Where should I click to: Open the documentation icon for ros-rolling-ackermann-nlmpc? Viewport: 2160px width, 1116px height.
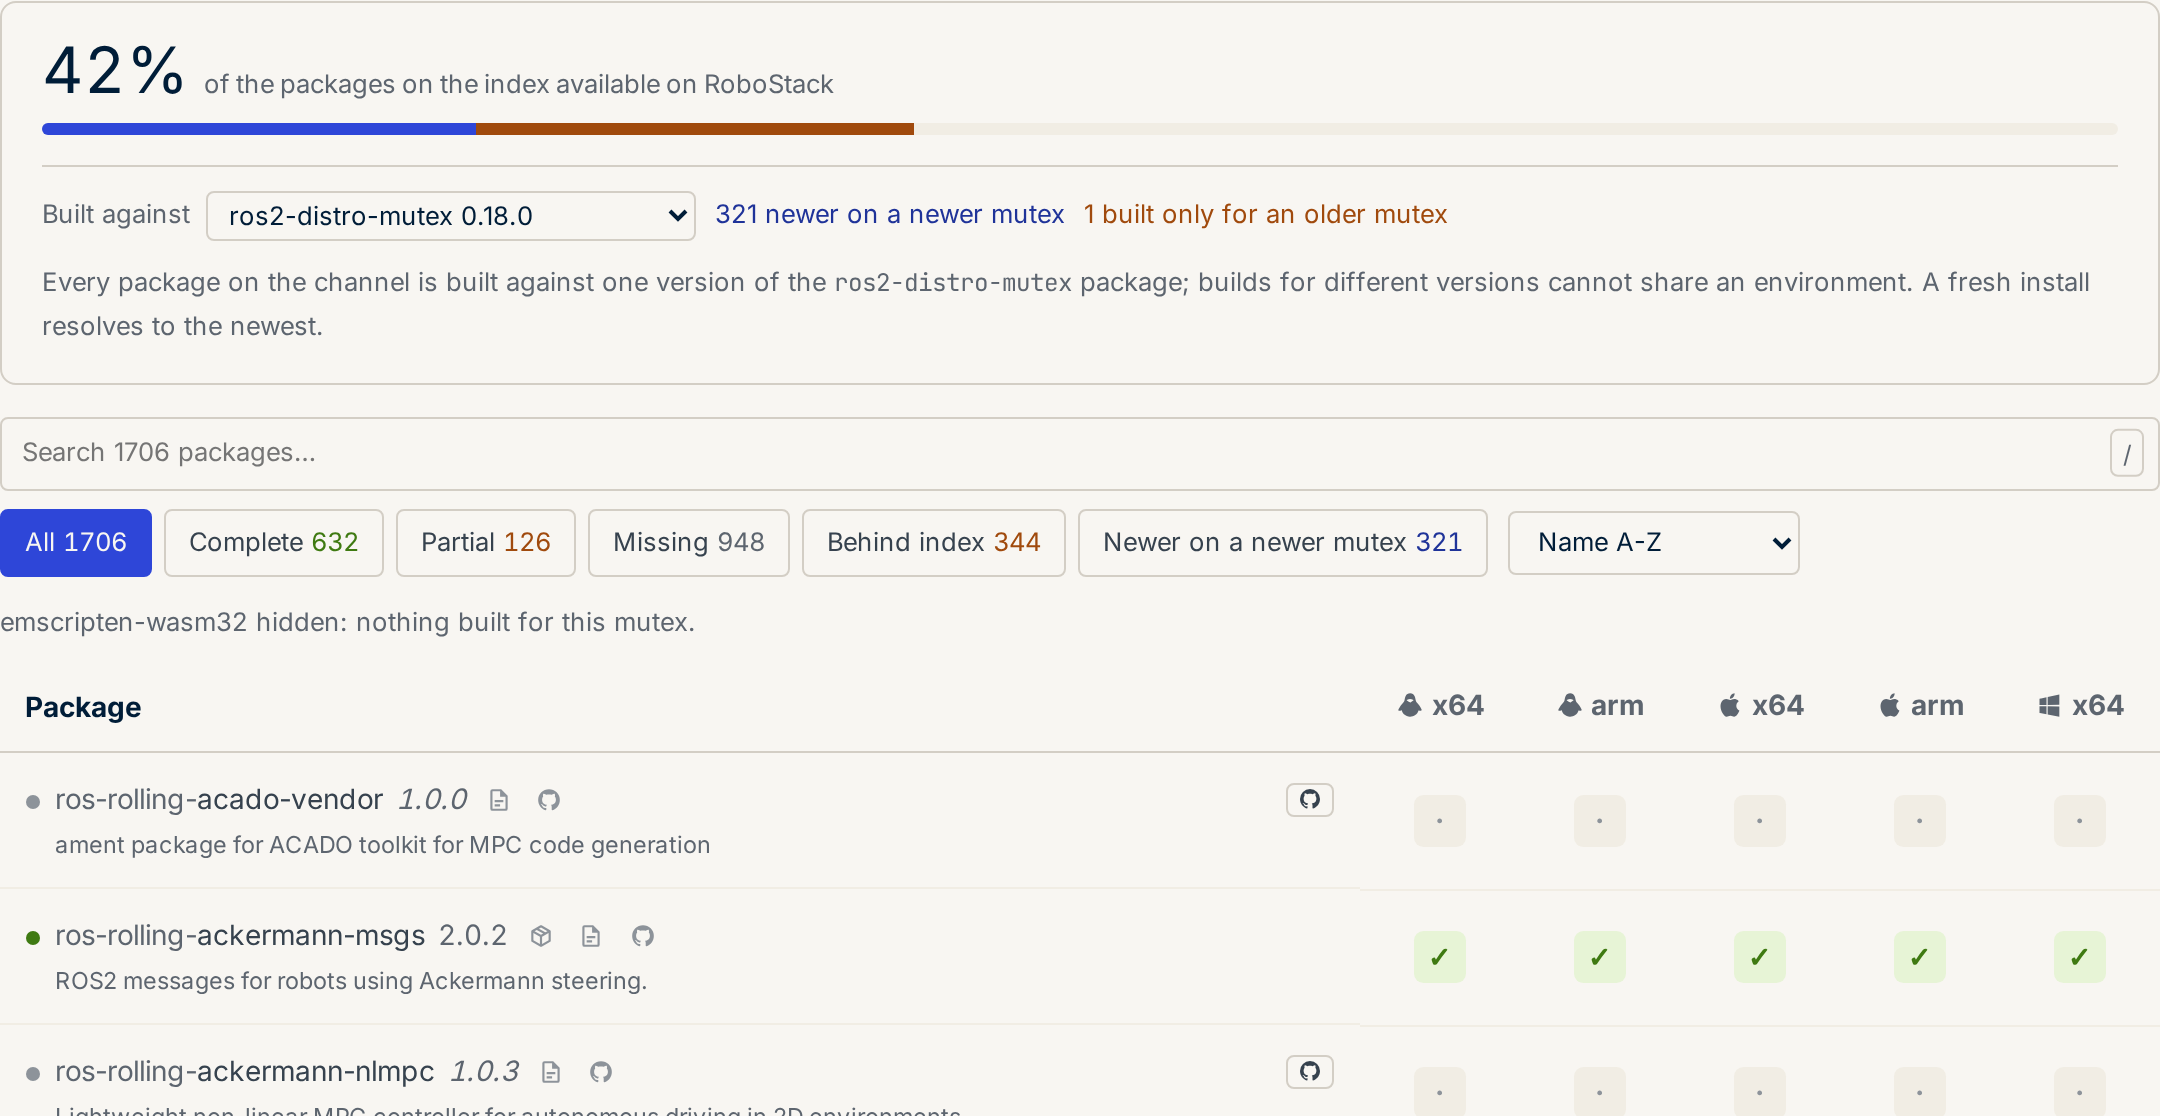550,1072
